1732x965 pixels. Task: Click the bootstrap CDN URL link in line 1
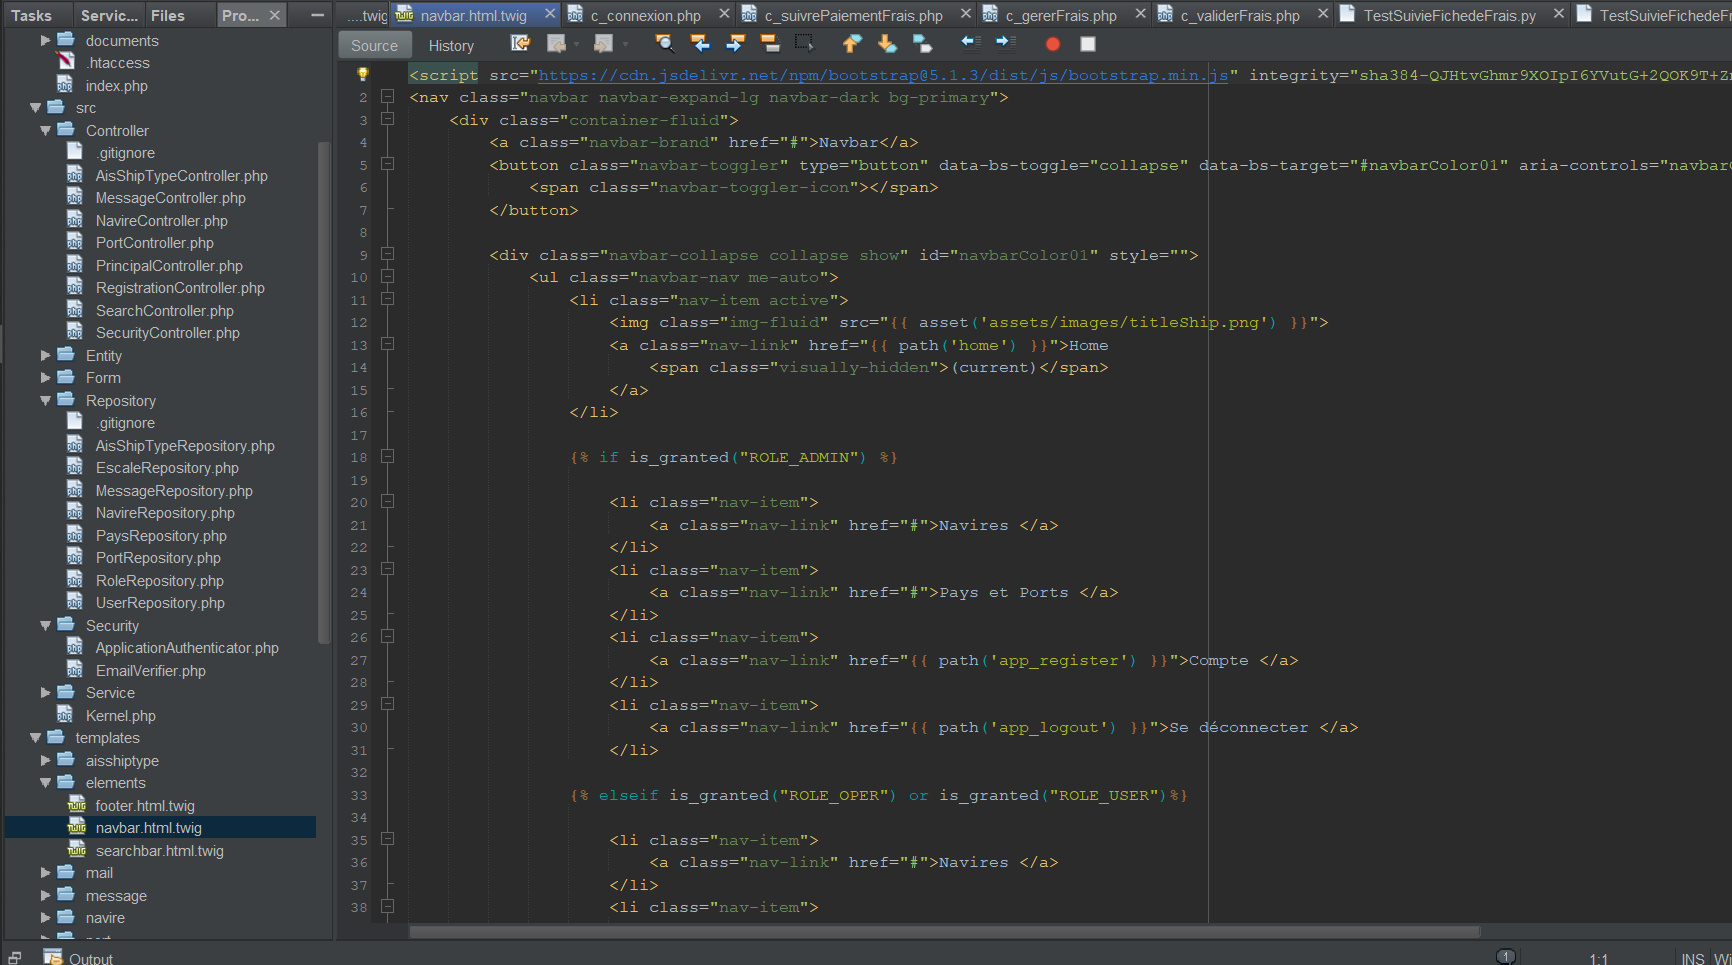[x=883, y=75]
